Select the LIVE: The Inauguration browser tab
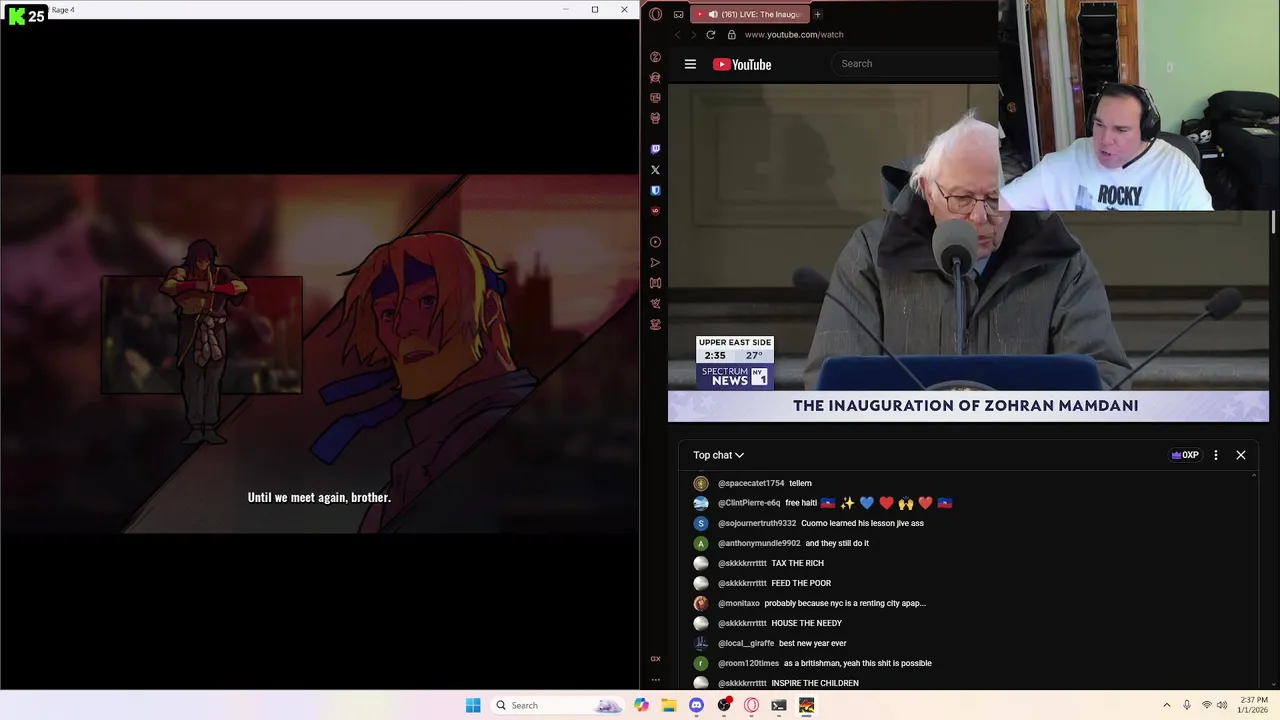 tap(750, 14)
